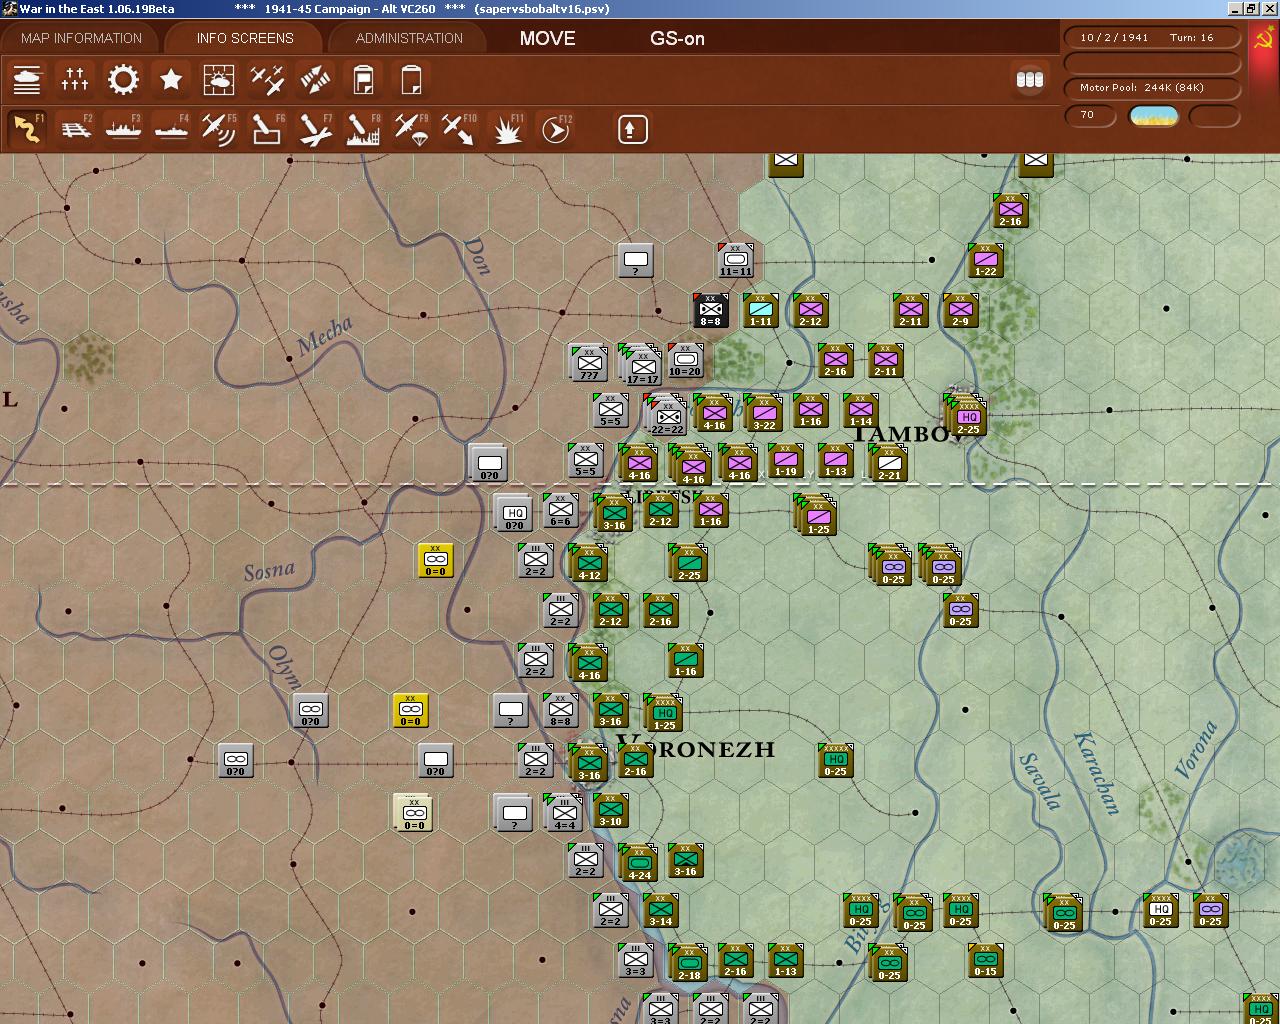Click the crossed arrows reinforcement icon

315,79
